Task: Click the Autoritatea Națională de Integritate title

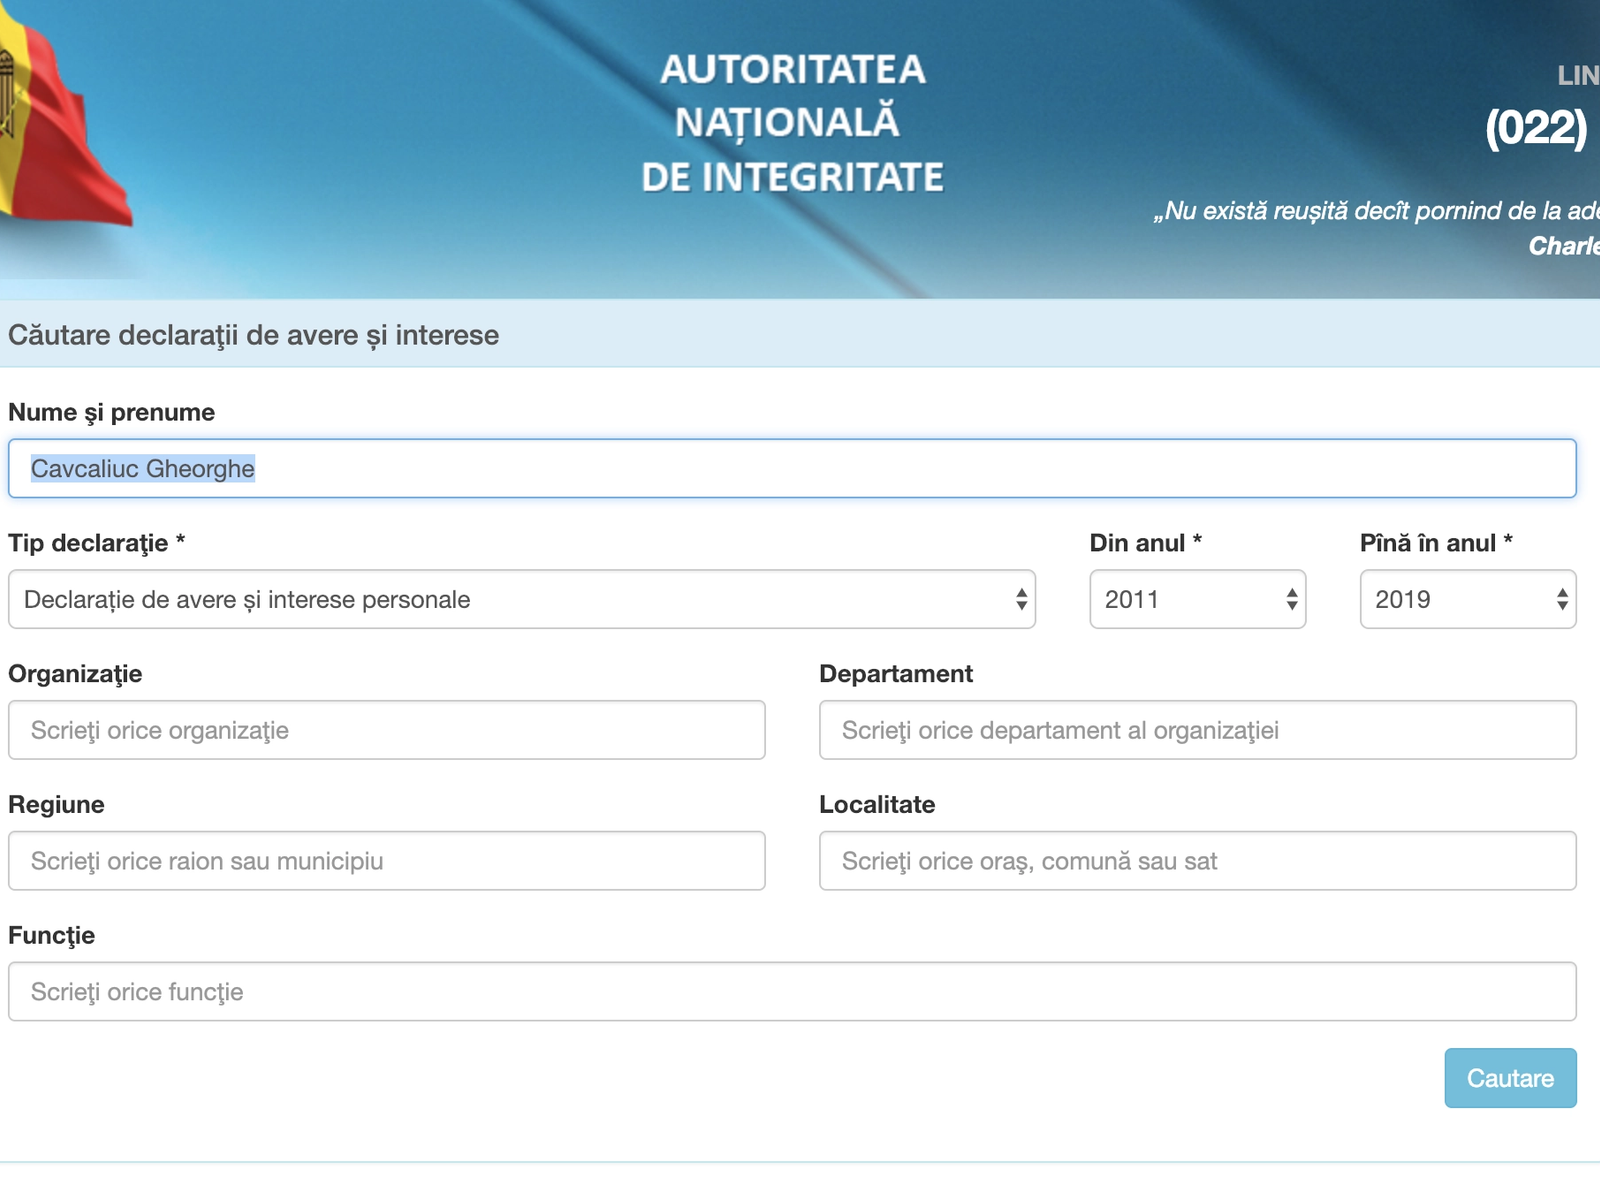Action: 792,123
